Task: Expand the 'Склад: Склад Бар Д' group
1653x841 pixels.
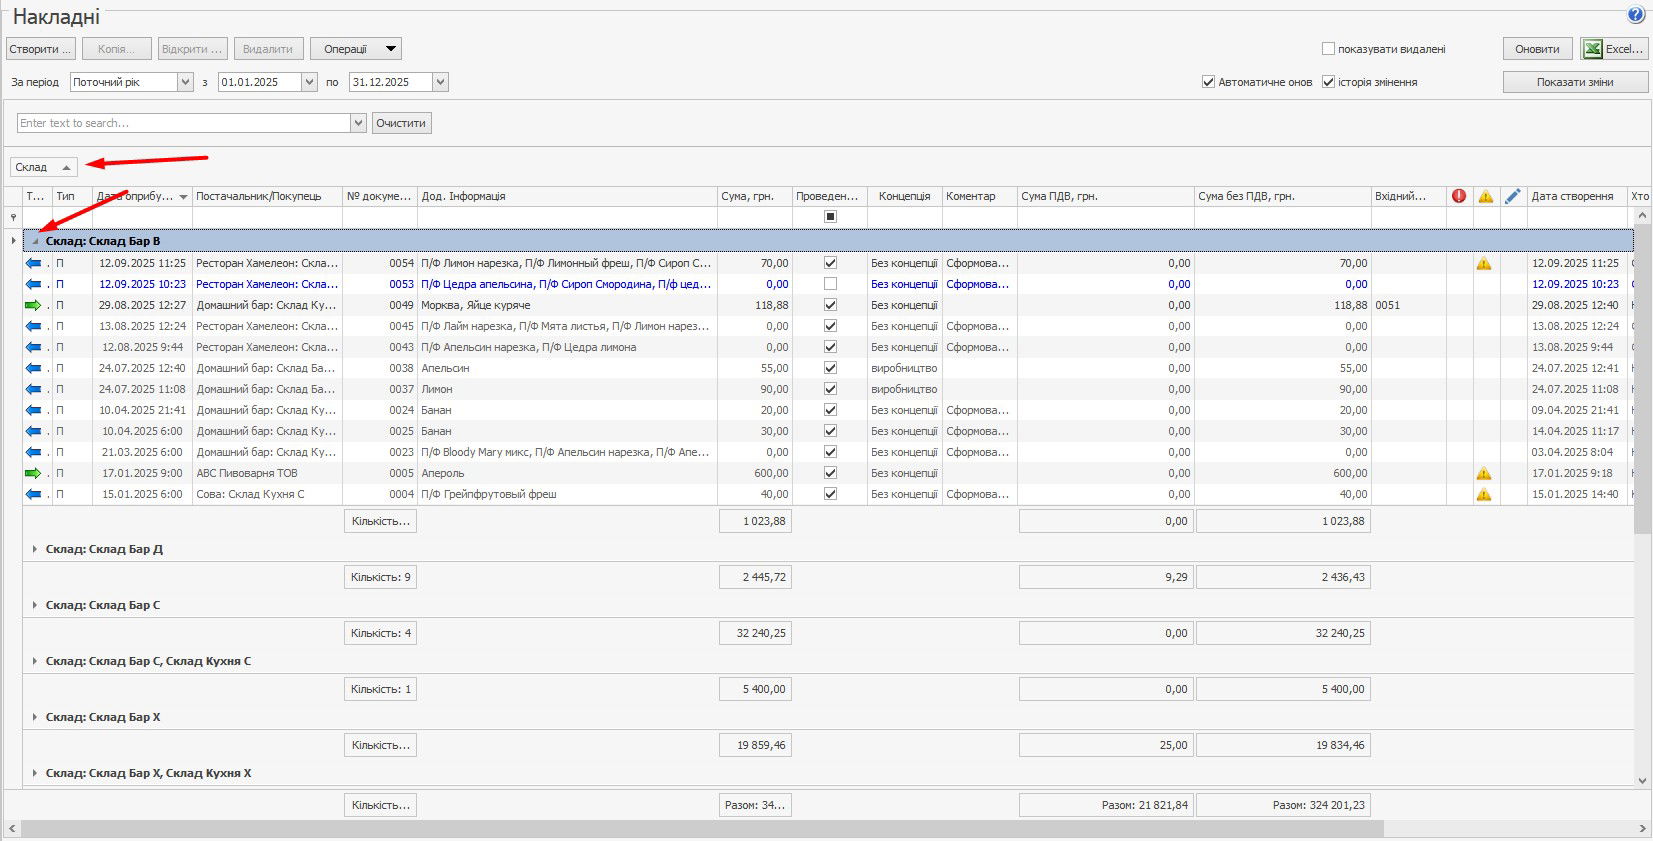Action: (35, 549)
